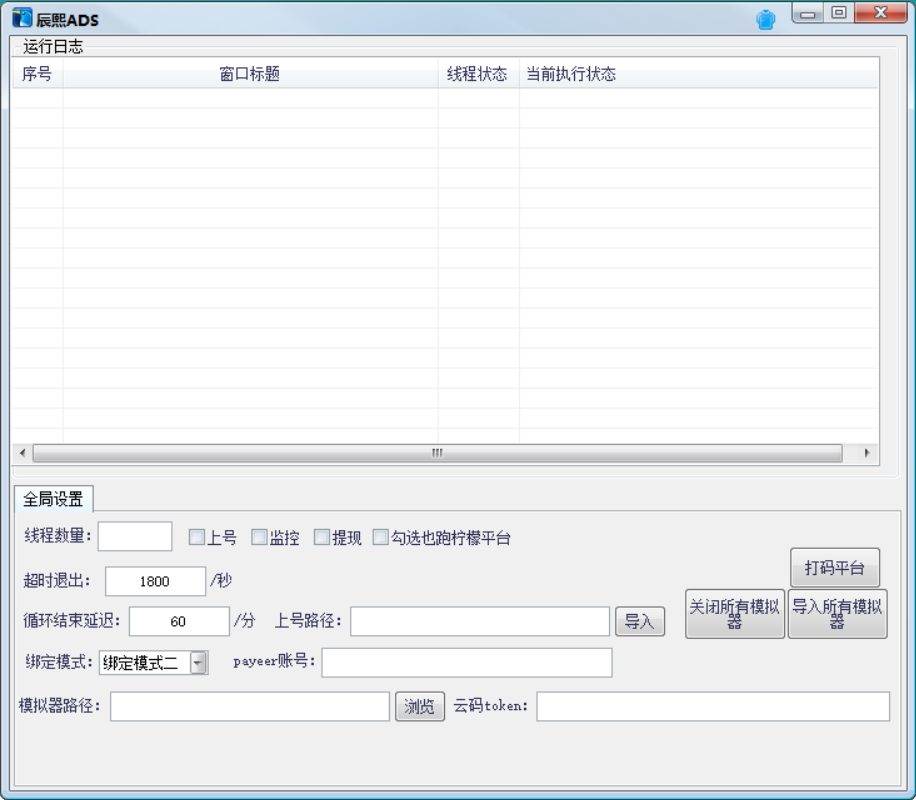Close the 辰熙ADS window
Viewport: 916px width, 800px height.
point(880,14)
